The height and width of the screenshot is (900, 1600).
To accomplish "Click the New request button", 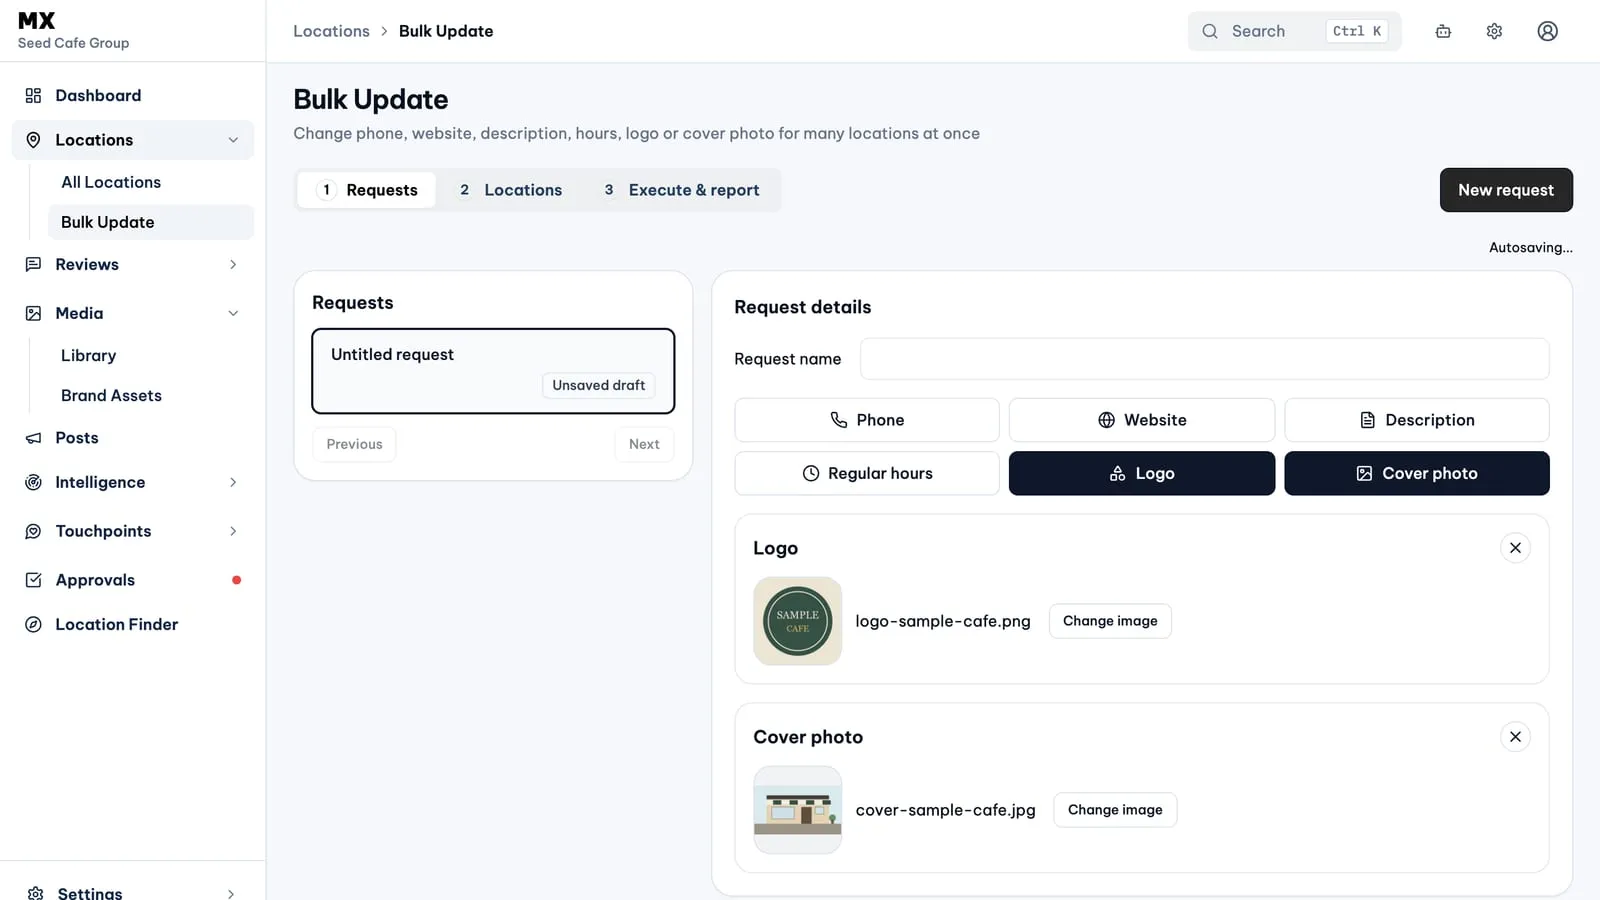I will (1506, 190).
